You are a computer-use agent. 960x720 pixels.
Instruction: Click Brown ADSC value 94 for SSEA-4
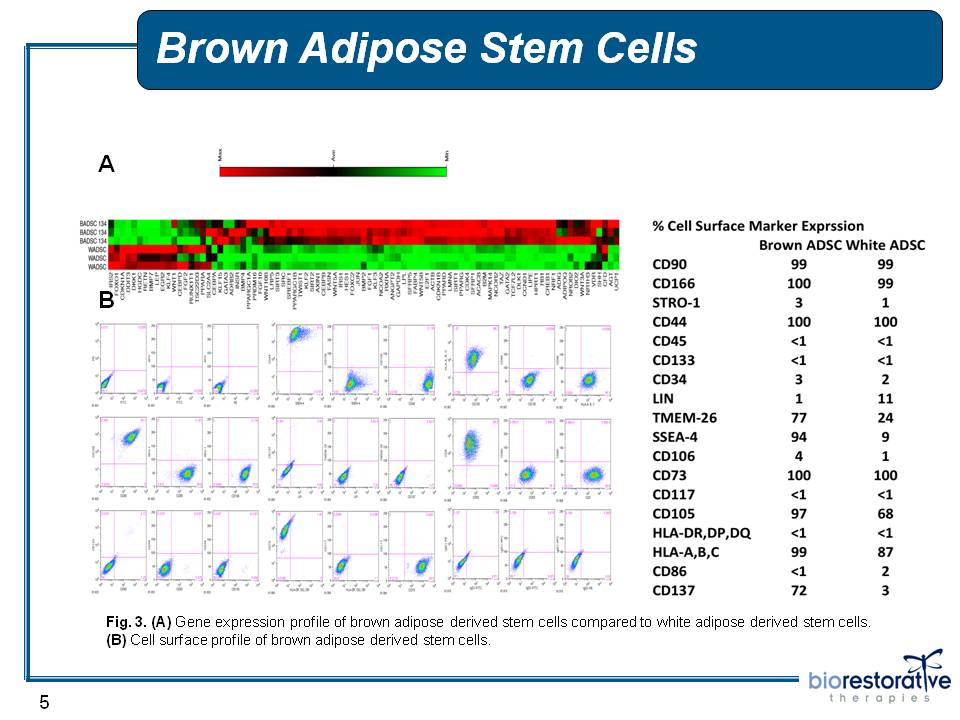click(798, 437)
